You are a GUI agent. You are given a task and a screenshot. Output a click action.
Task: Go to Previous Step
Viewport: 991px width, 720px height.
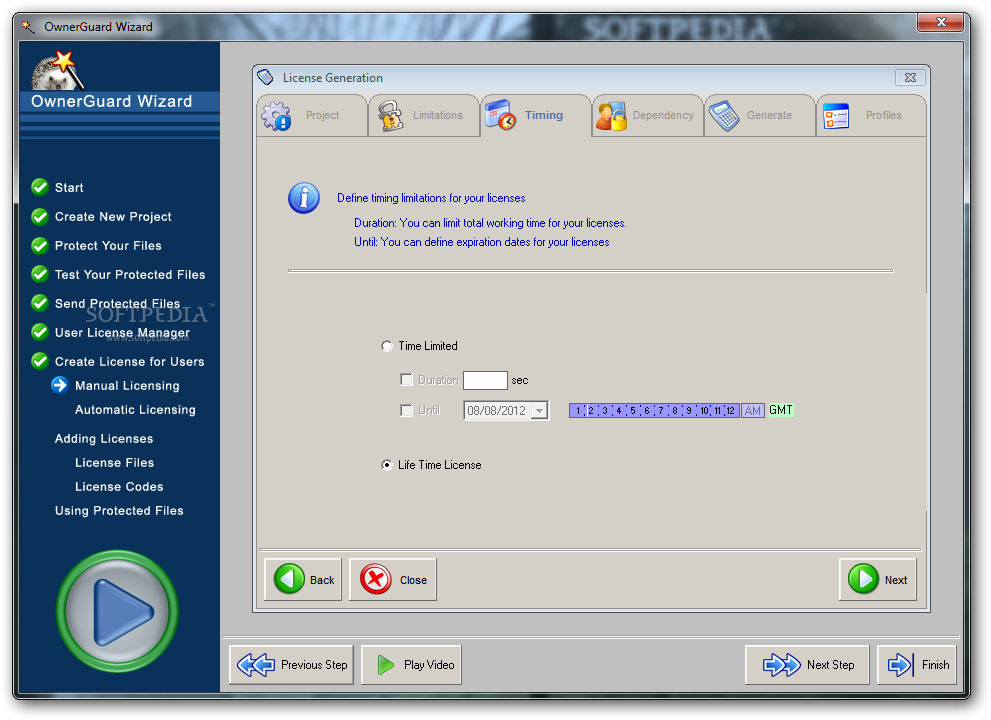[291, 665]
